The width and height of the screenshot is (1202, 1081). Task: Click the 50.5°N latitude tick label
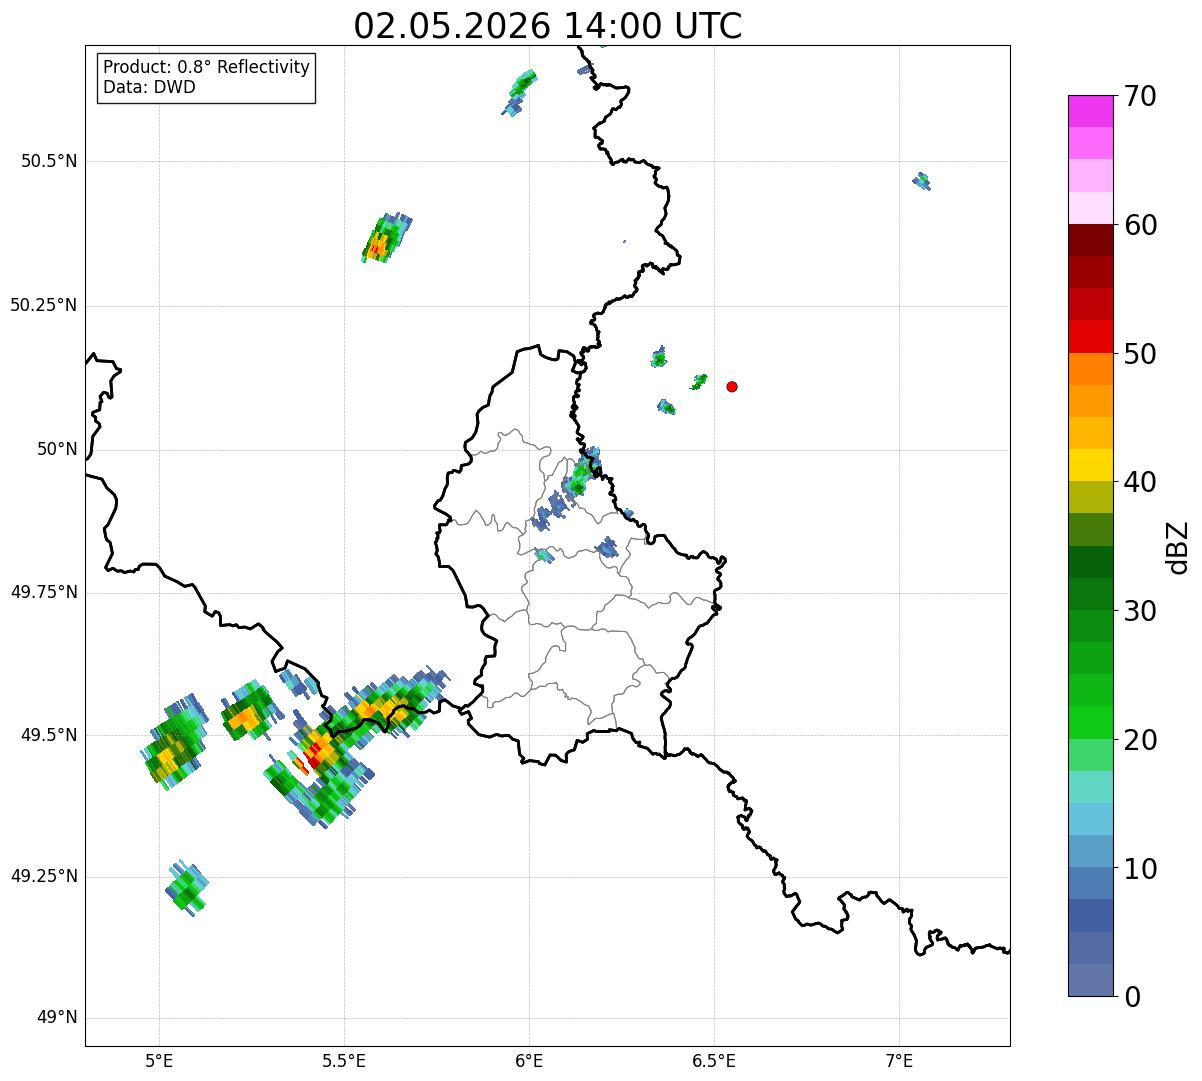[43, 161]
